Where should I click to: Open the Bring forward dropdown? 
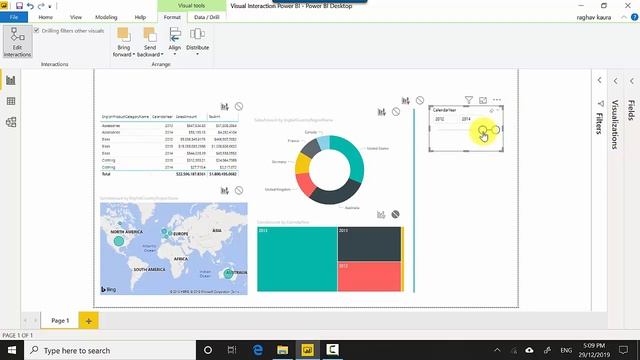point(124,42)
